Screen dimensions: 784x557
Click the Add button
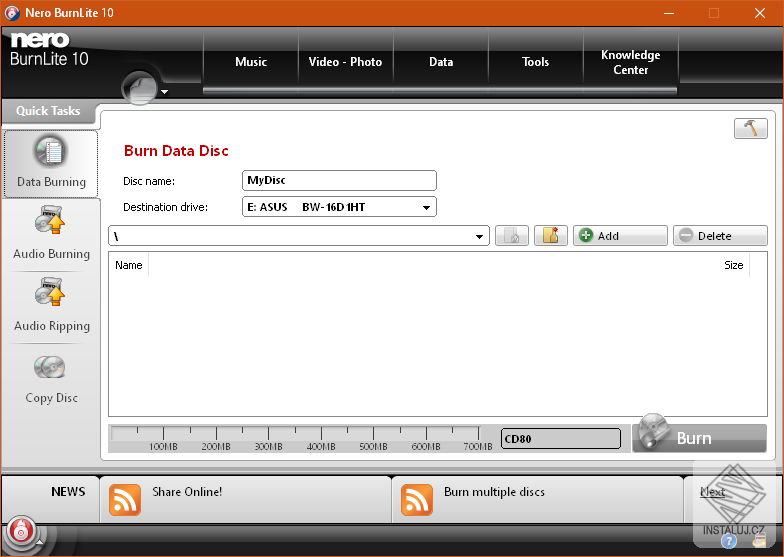tap(620, 236)
